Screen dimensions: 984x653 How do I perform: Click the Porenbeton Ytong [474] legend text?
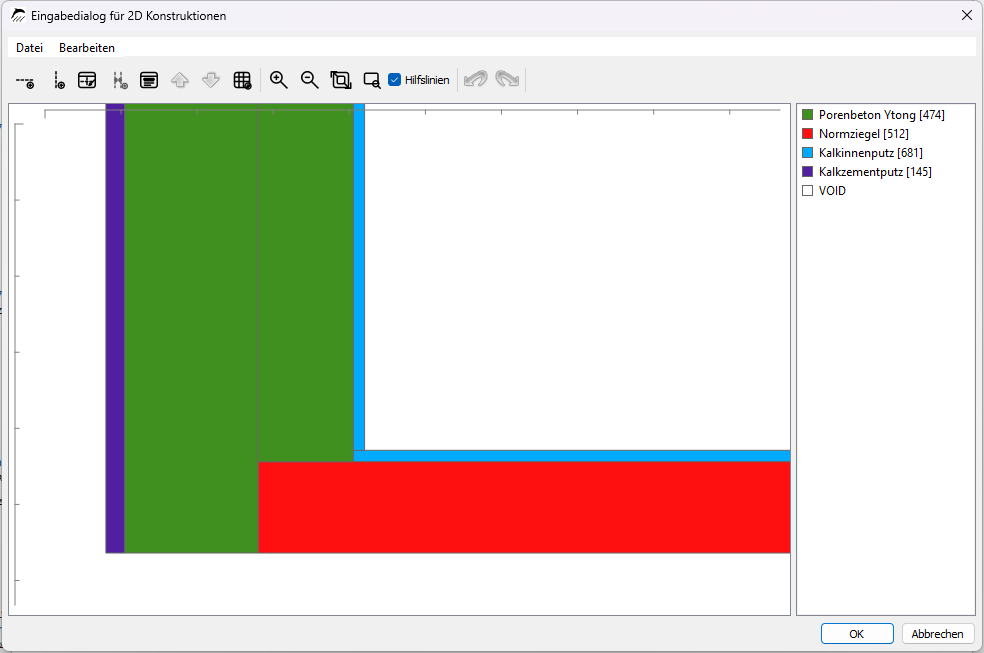pyautogui.click(x=881, y=115)
